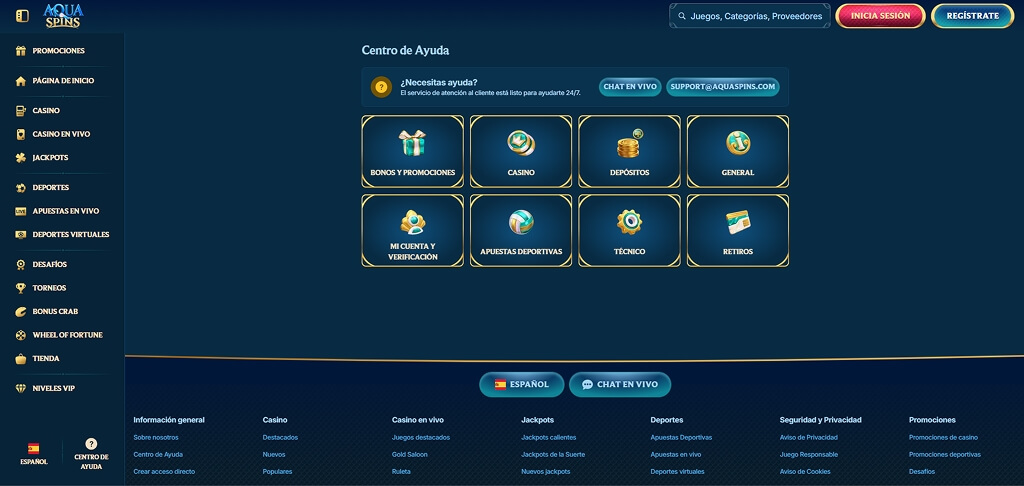Select Wheel of Fortune in sidebar menu
Screen dimensions: 1024x486
point(68,335)
